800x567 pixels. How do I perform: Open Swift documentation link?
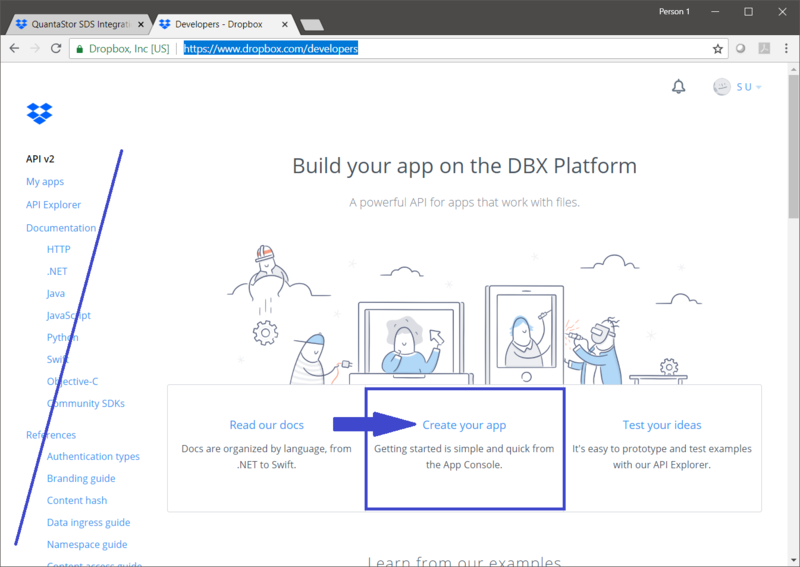[x=57, y=359]
